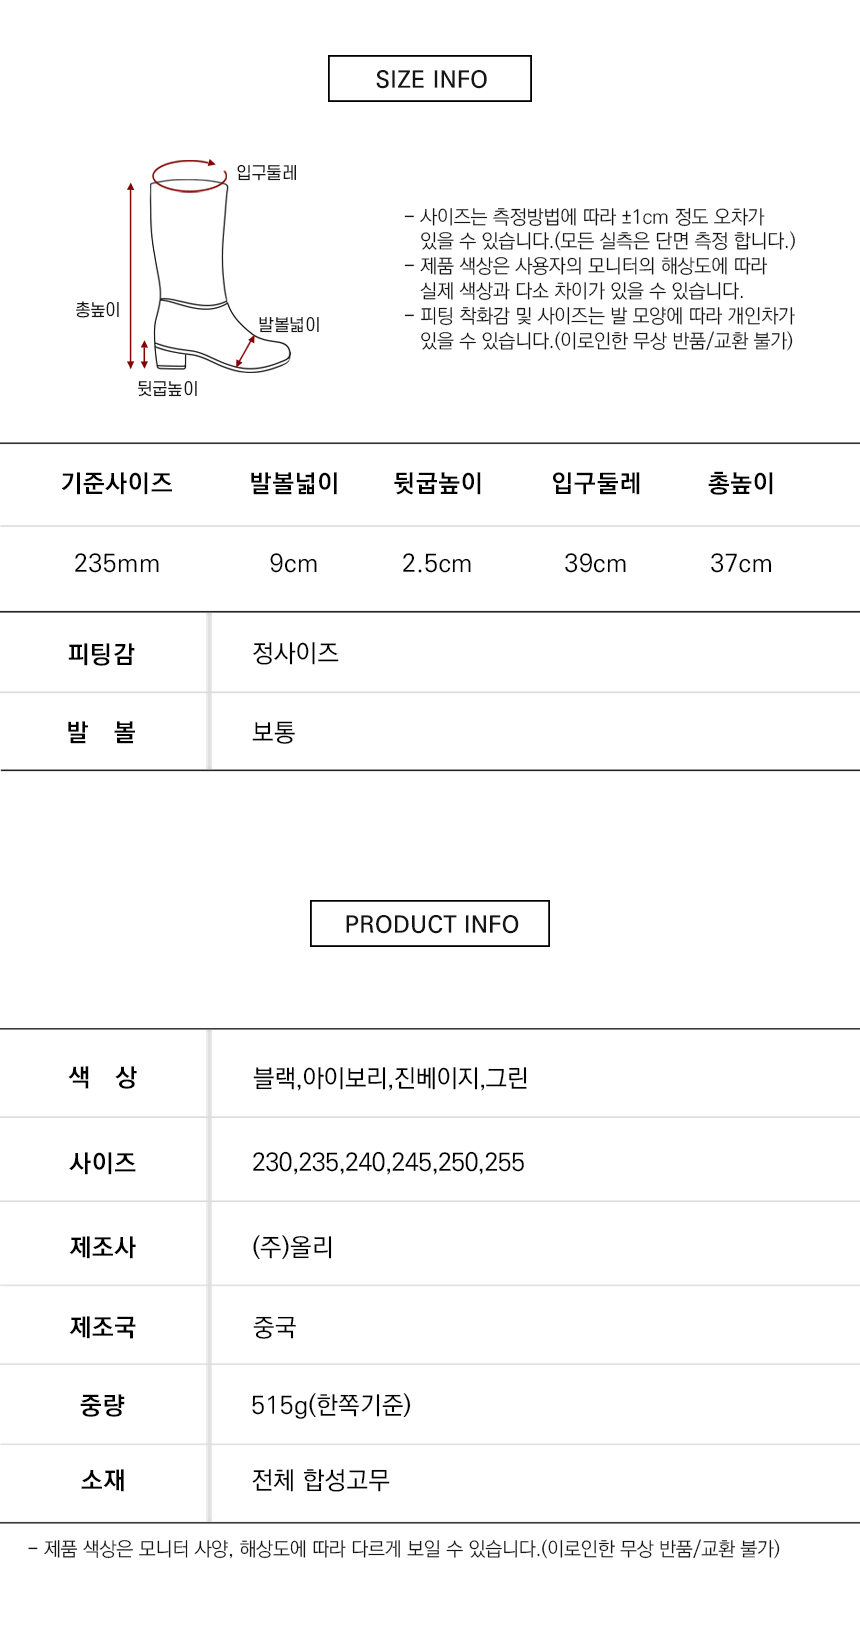Click the size list 230 to 255

388,1162
